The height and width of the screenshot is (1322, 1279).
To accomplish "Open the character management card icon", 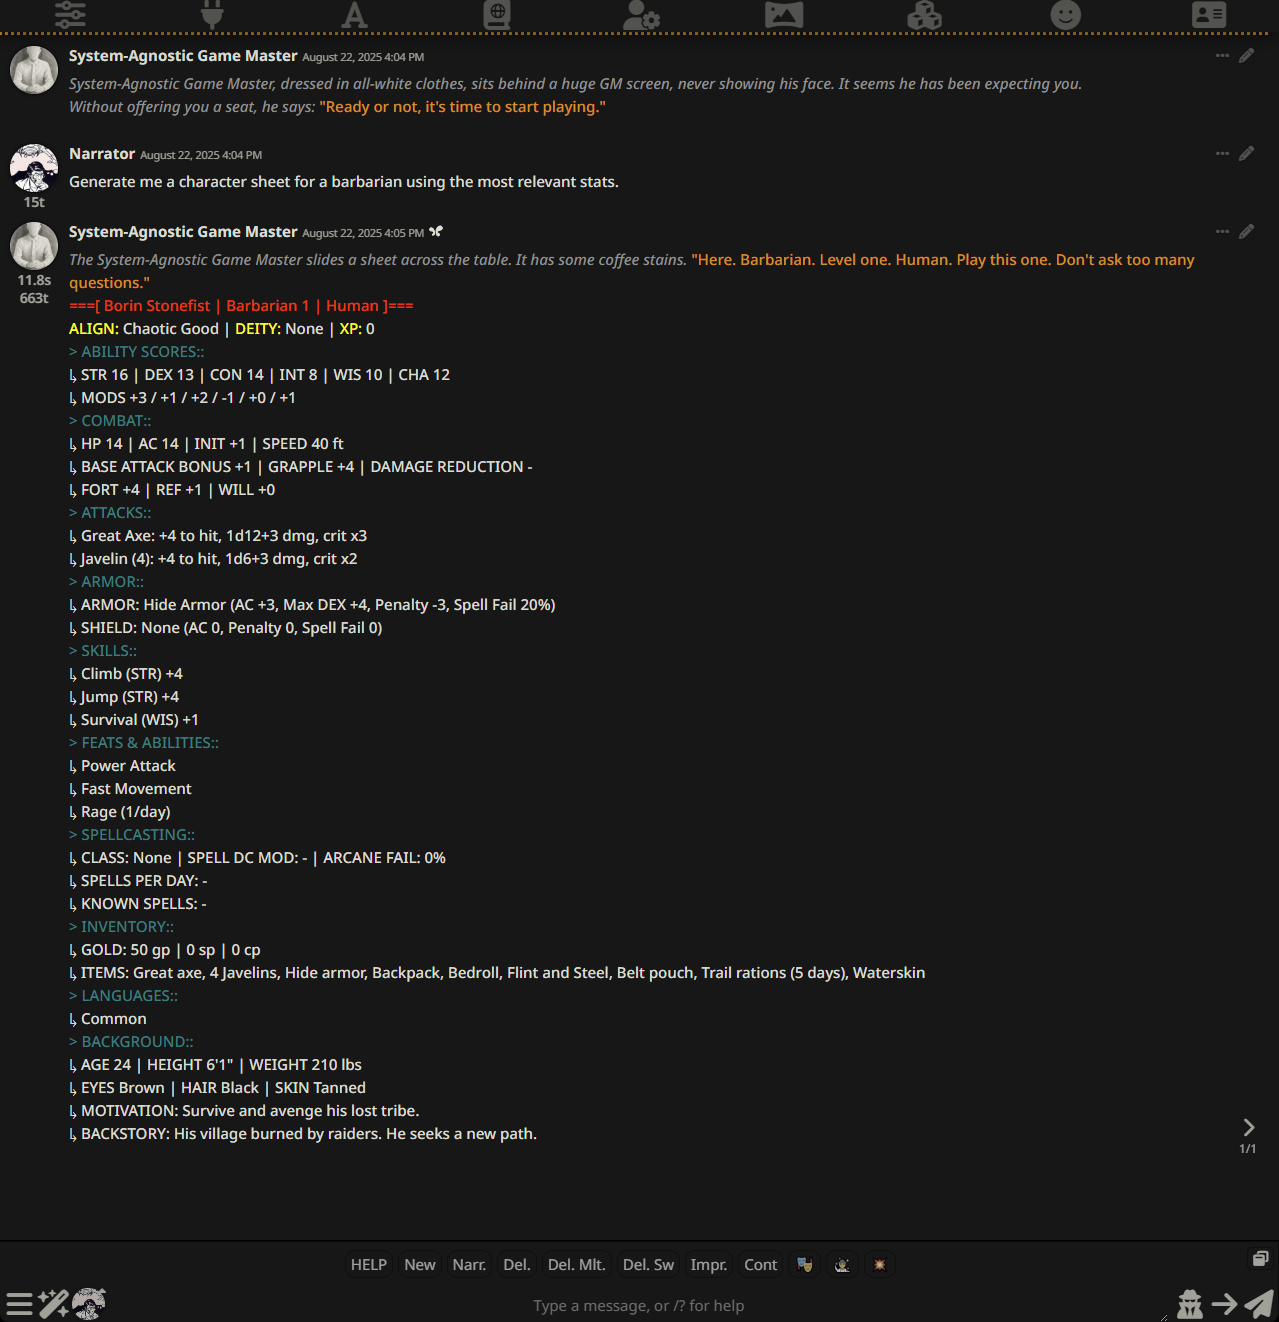I will point(1209,14).
